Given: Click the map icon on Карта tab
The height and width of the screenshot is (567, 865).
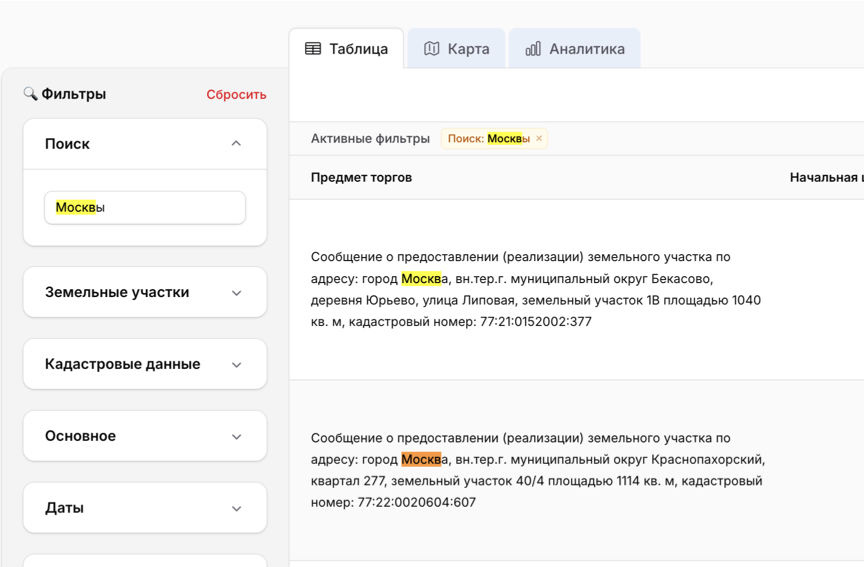Looking at the screenshot, I should pyautogui.click(x=432, y=49).
